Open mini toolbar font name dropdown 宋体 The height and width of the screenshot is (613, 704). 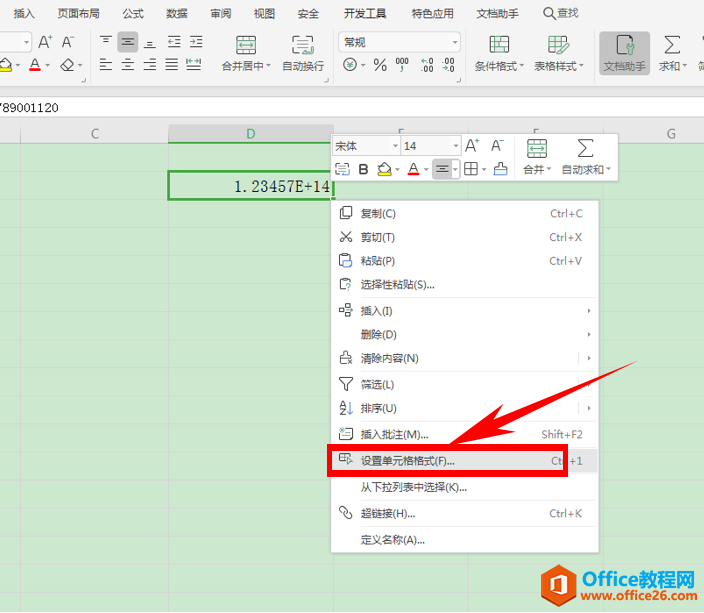pyautogui.click(x=366, y=146)
